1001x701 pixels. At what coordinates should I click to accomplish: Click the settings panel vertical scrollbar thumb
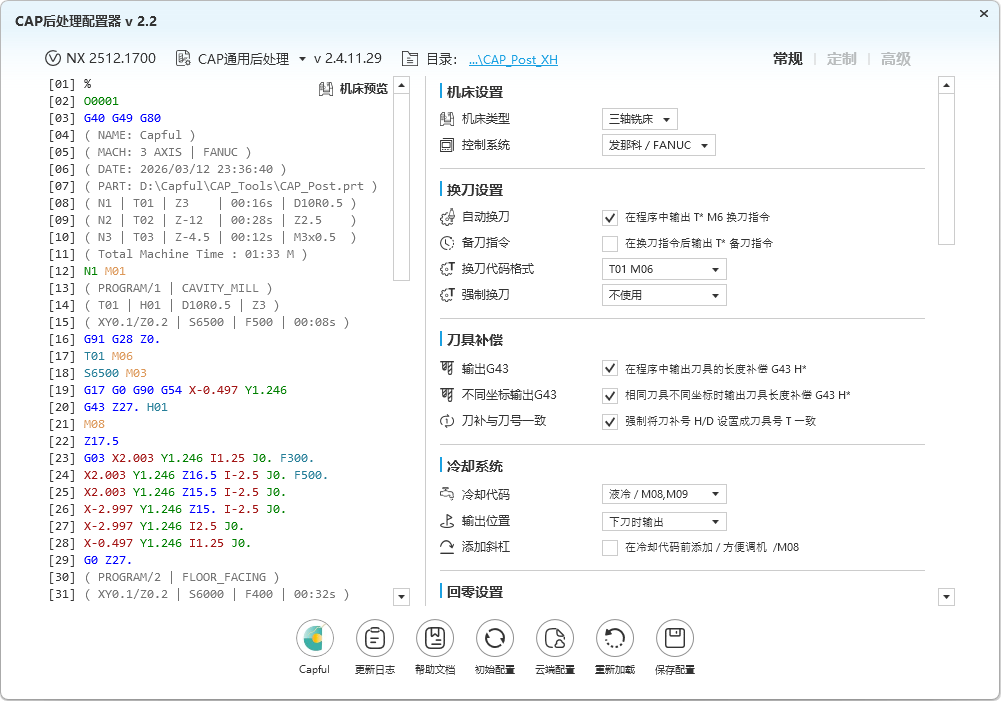(947, 170)
